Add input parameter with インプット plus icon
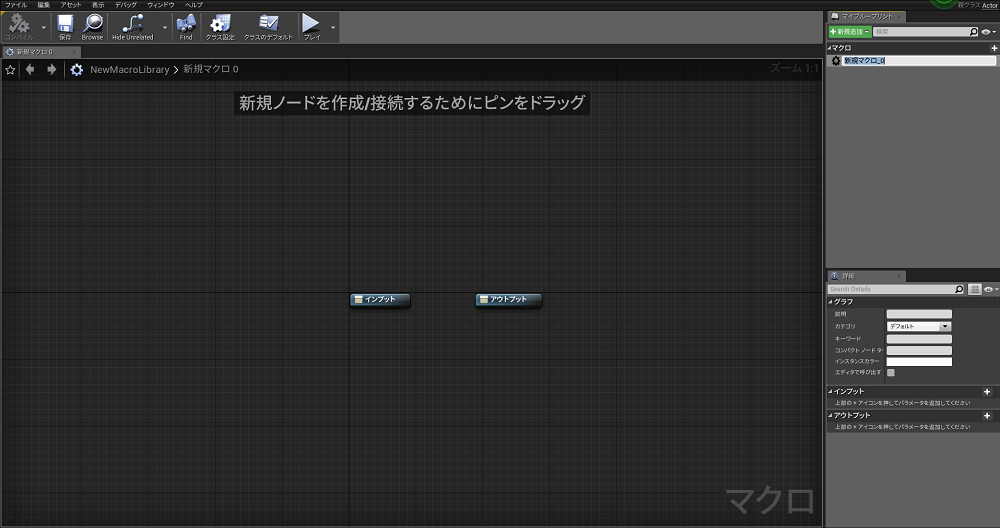 [987, 392]
